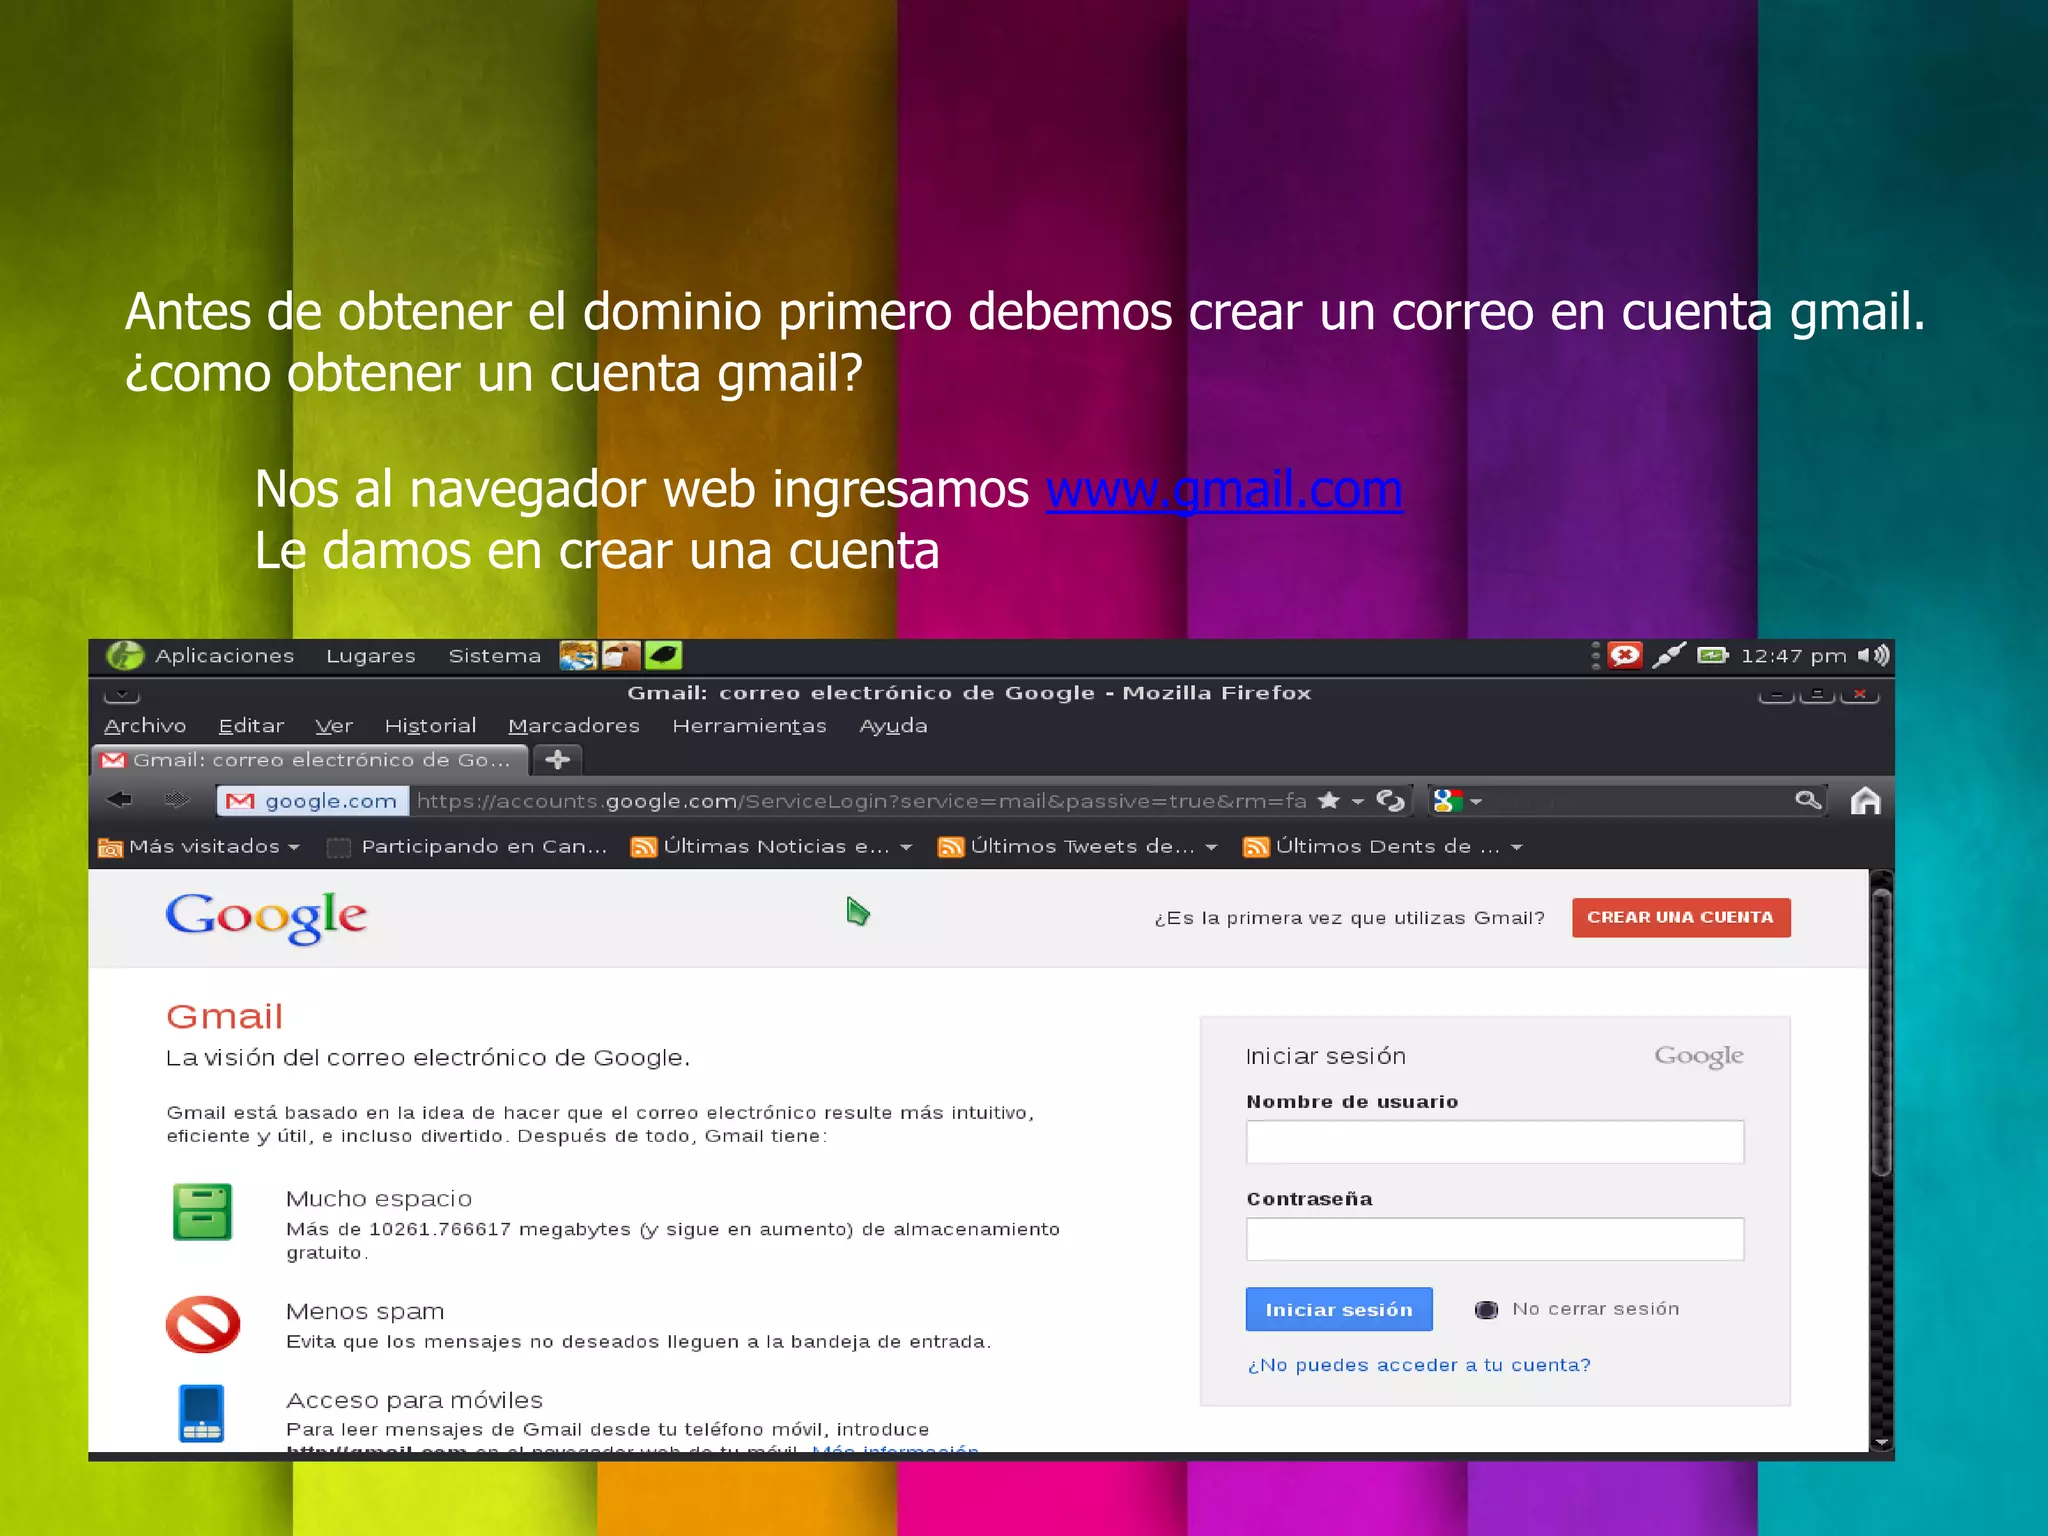Click the Ubuntu logo icon beside Aplicaciones

pyautogui.click(x=125, y=656)
